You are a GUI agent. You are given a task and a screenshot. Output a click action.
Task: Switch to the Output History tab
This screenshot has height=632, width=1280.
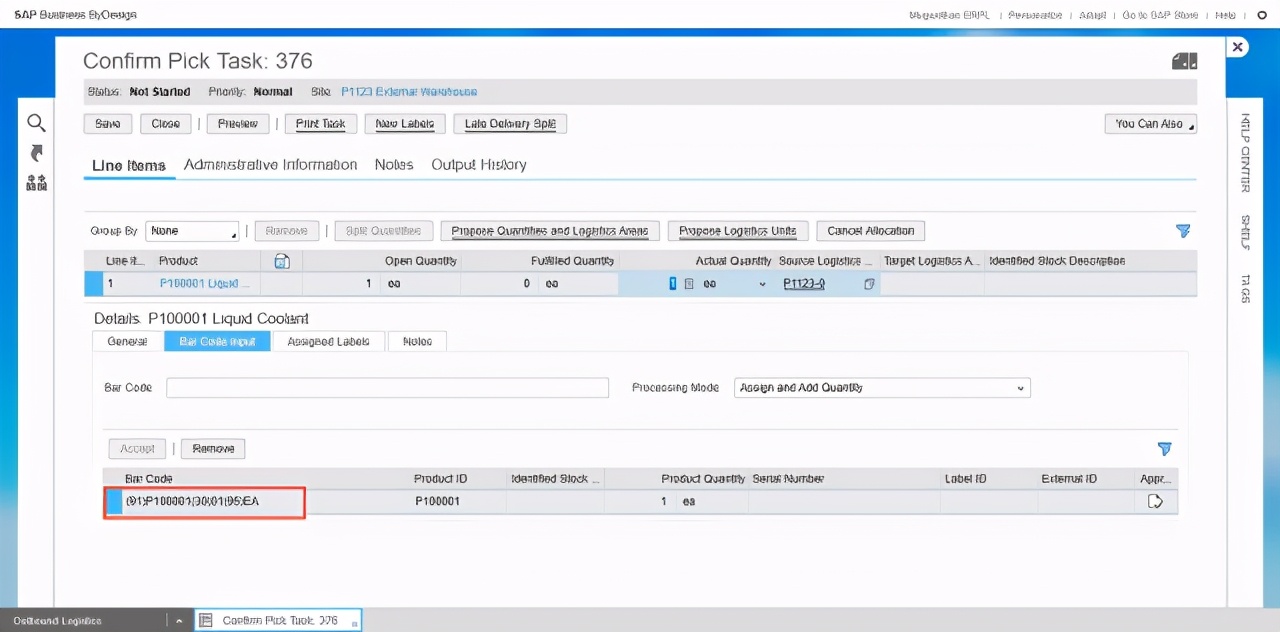pos(478,165)
